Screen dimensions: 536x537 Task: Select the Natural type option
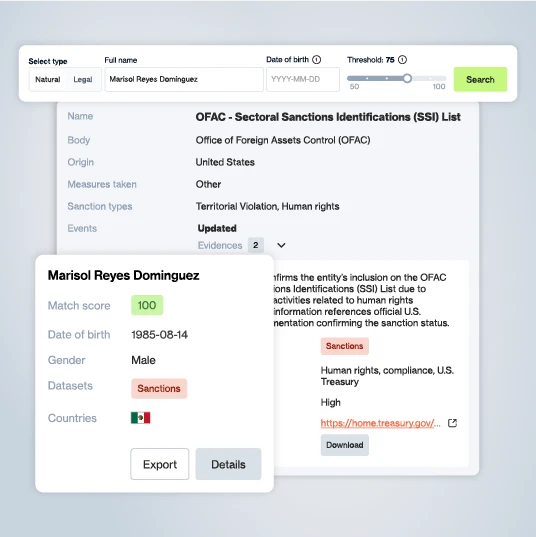(48, 79)
